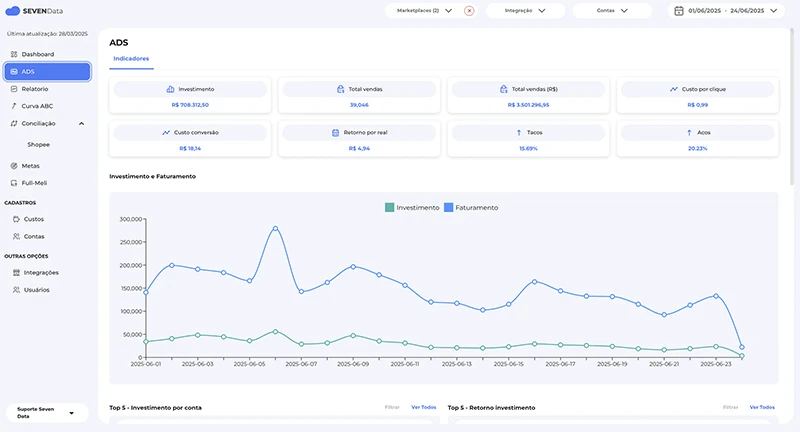Open Full-Meli via its sidebar icon
Viewport: 800px width, 432px height.
coord(14,183)
